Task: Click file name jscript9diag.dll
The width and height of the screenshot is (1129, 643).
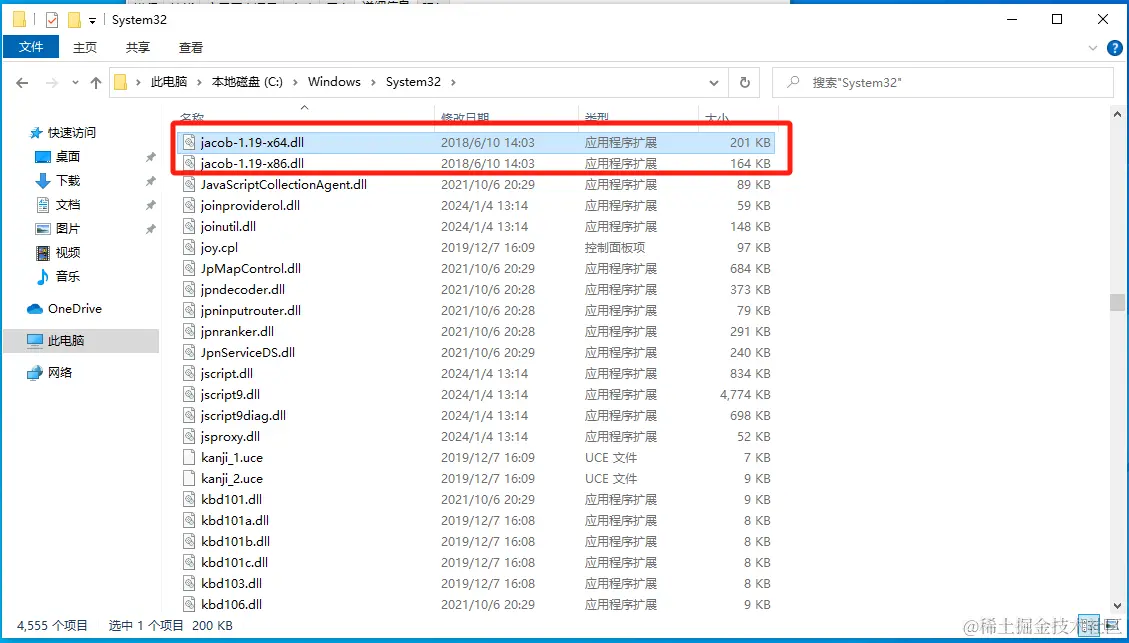Action: (x=243, y=415)
